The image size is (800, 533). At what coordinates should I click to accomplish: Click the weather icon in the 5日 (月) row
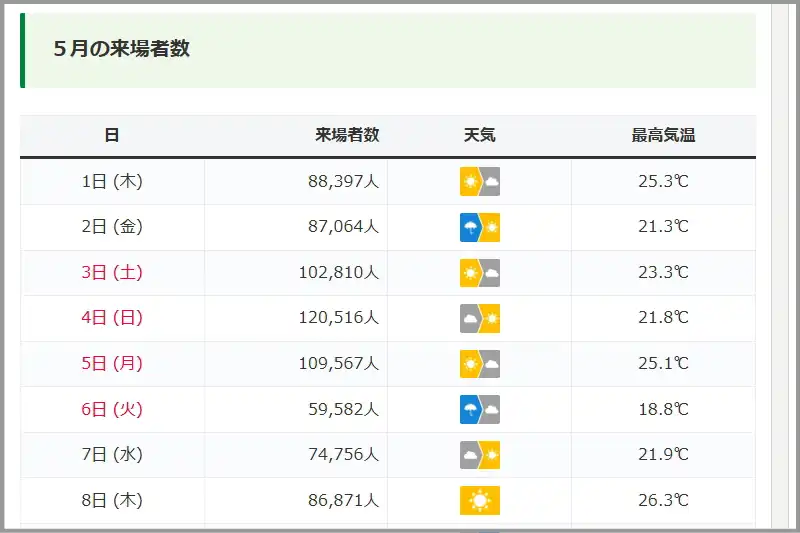(480, 364)
